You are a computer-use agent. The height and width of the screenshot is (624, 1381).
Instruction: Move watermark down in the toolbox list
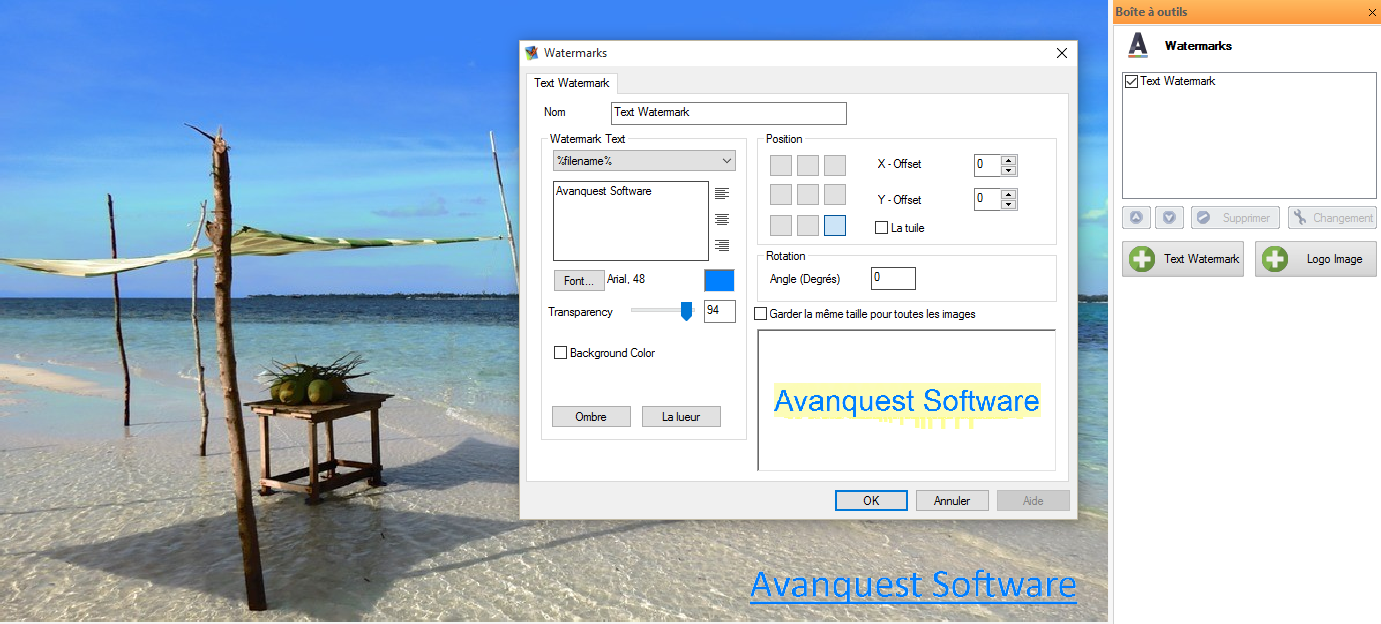(x=1169, y=217)
